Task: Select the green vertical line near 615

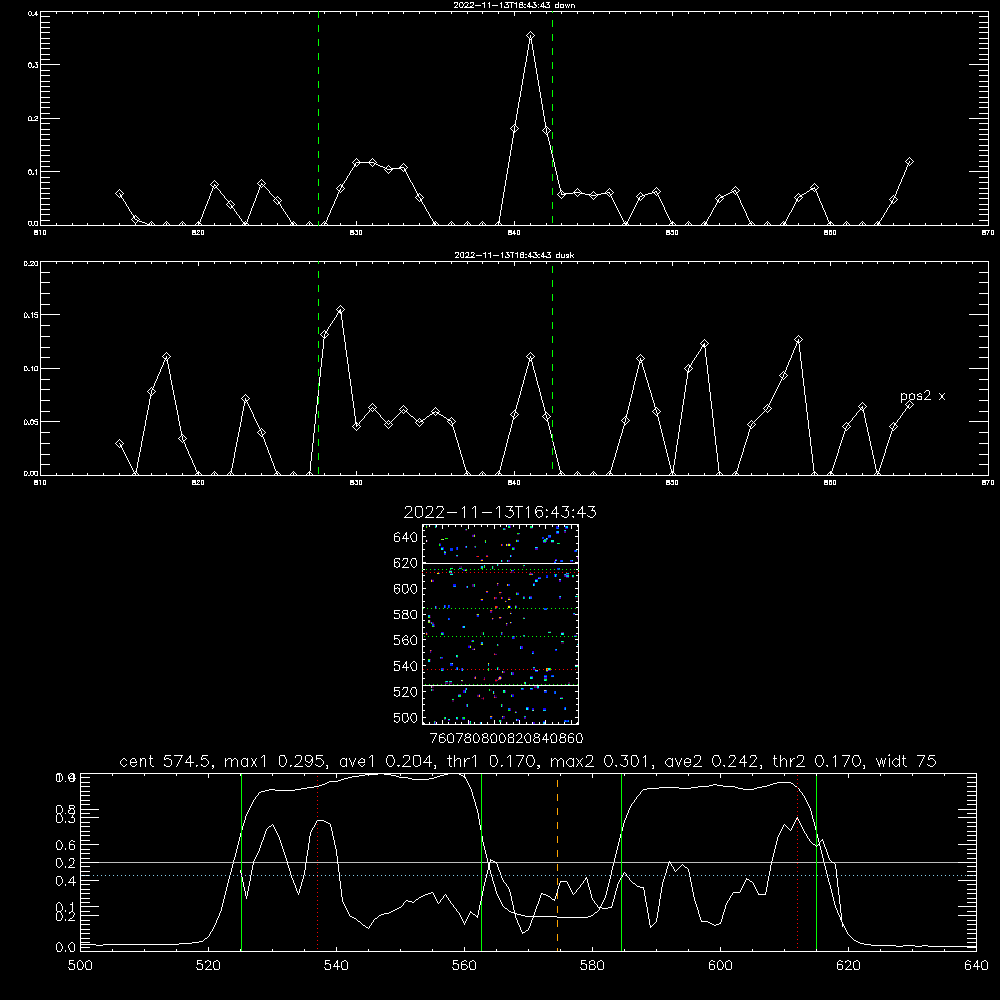Action: 816,862
